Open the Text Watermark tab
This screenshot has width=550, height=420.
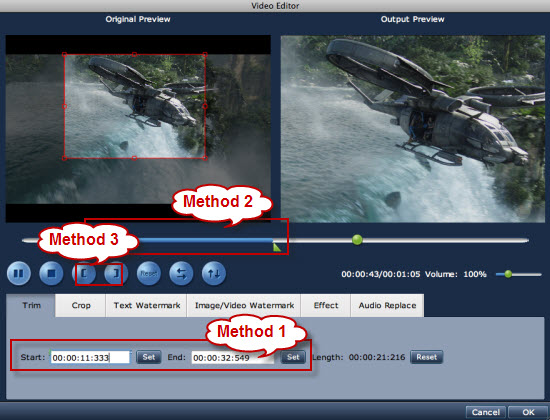pos(147,306)
